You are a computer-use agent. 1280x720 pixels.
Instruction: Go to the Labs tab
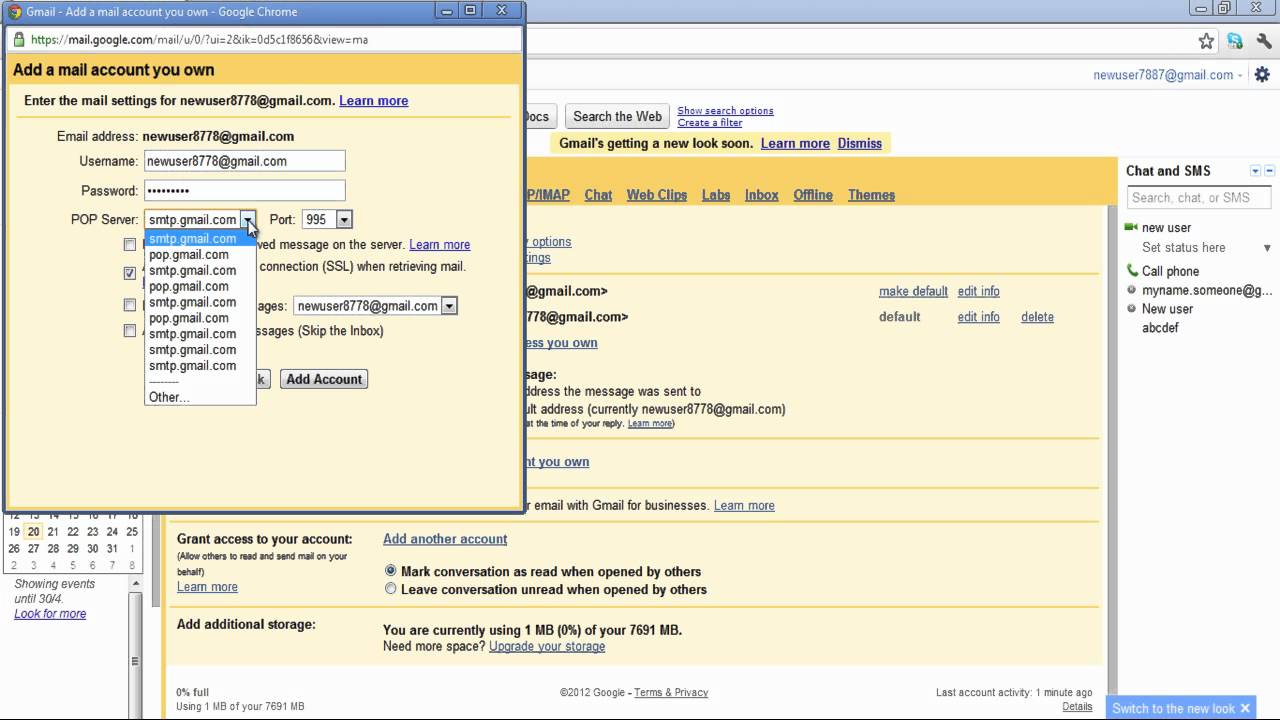[716, 195]
